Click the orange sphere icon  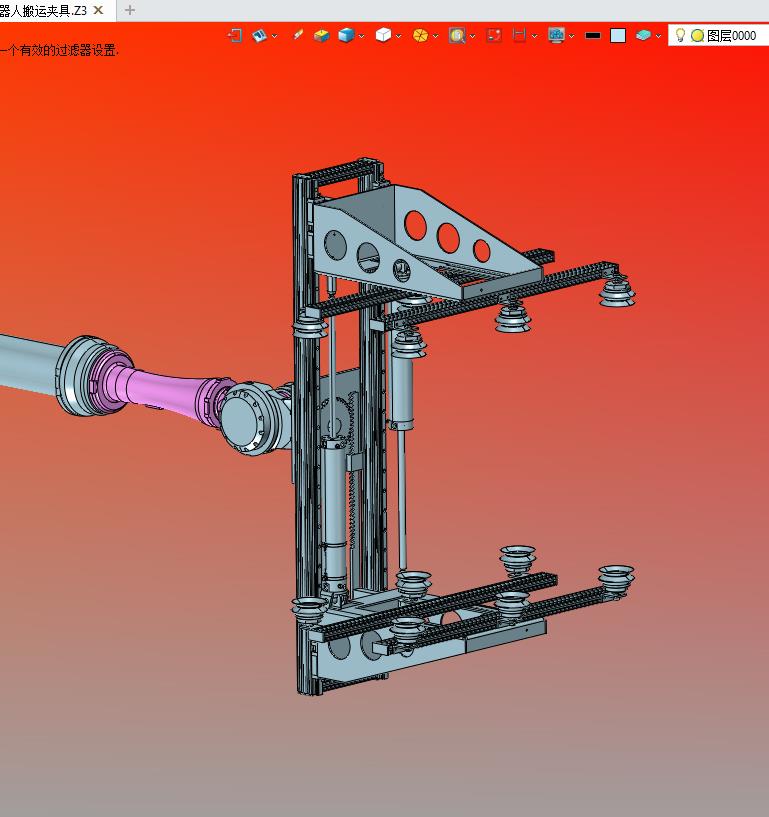coord(420,35)
